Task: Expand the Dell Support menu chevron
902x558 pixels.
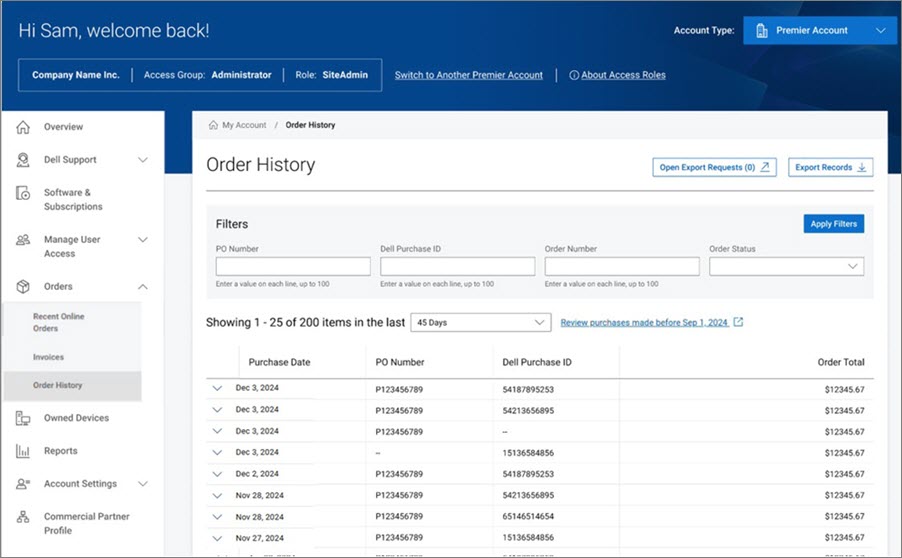Action: 143,160
